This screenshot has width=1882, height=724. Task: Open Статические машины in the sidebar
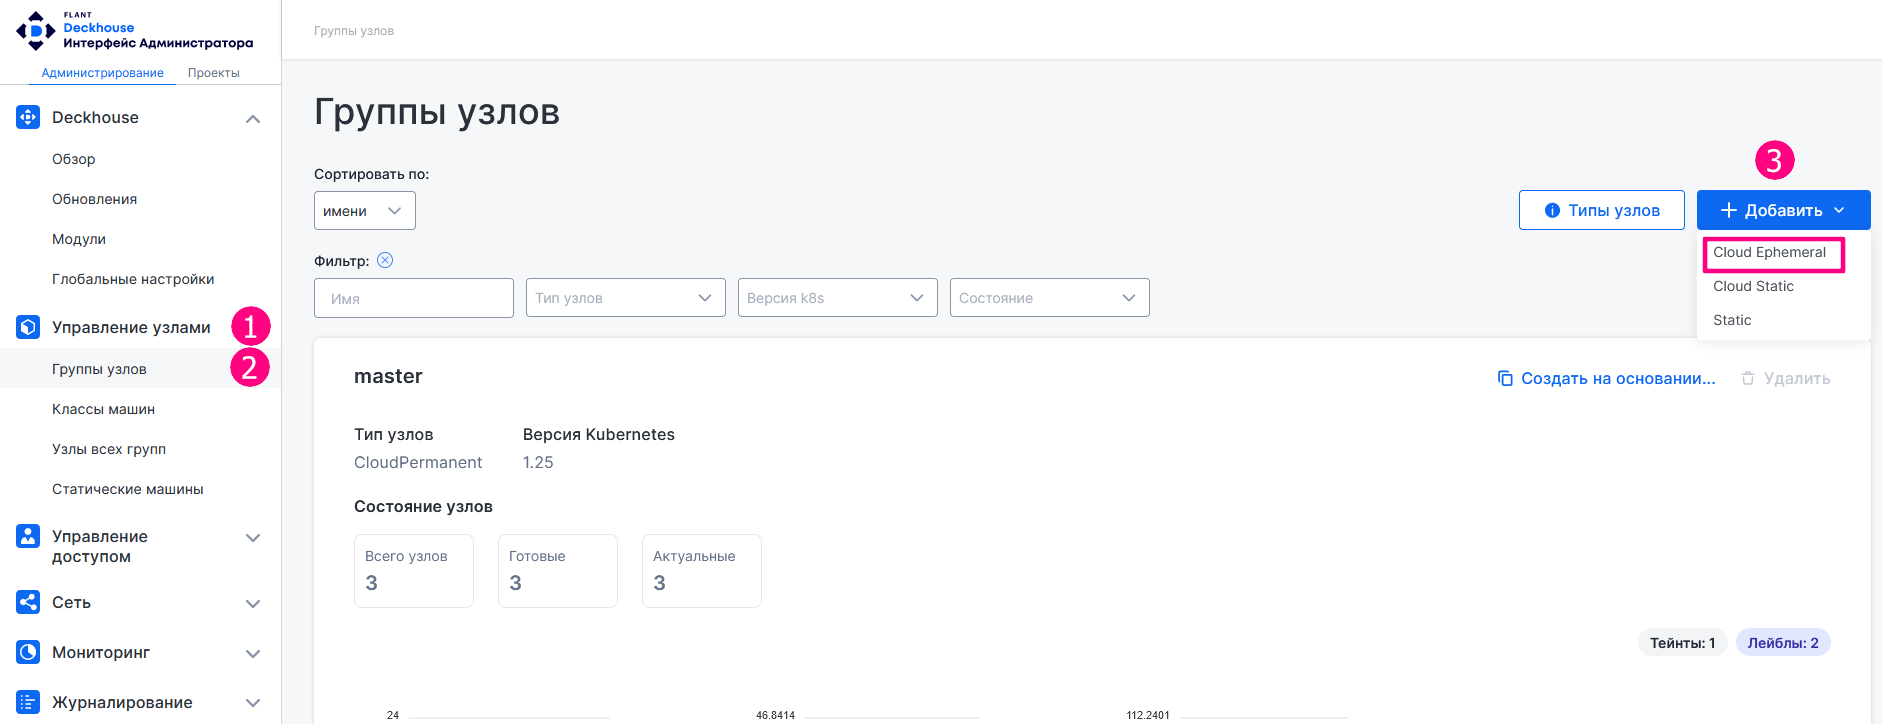(128, 489)
